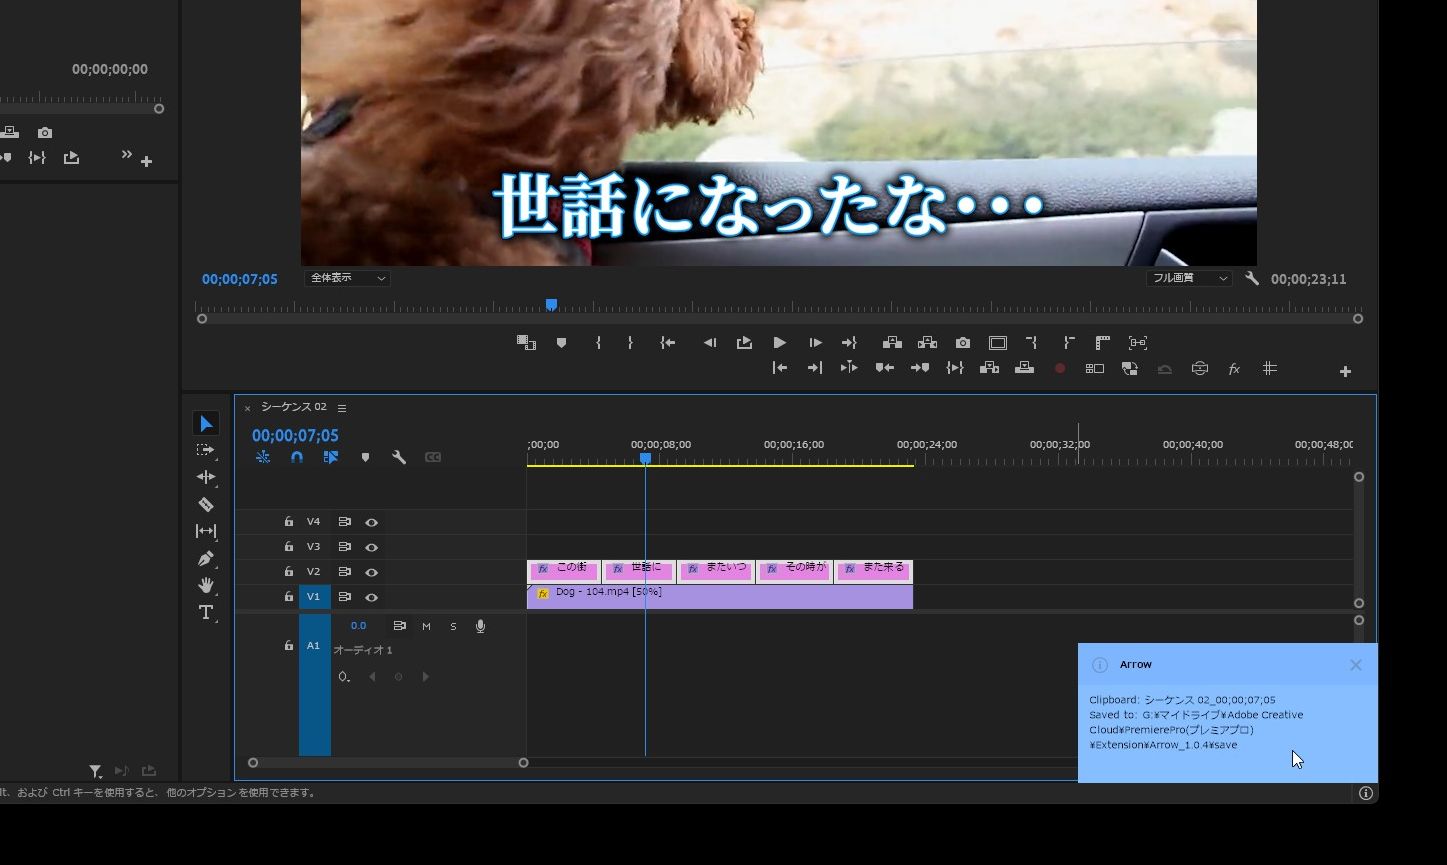Open the 全体表示 zoom level dropdown
Viewport: 1447px width, 865px height.
coord(346,277)
